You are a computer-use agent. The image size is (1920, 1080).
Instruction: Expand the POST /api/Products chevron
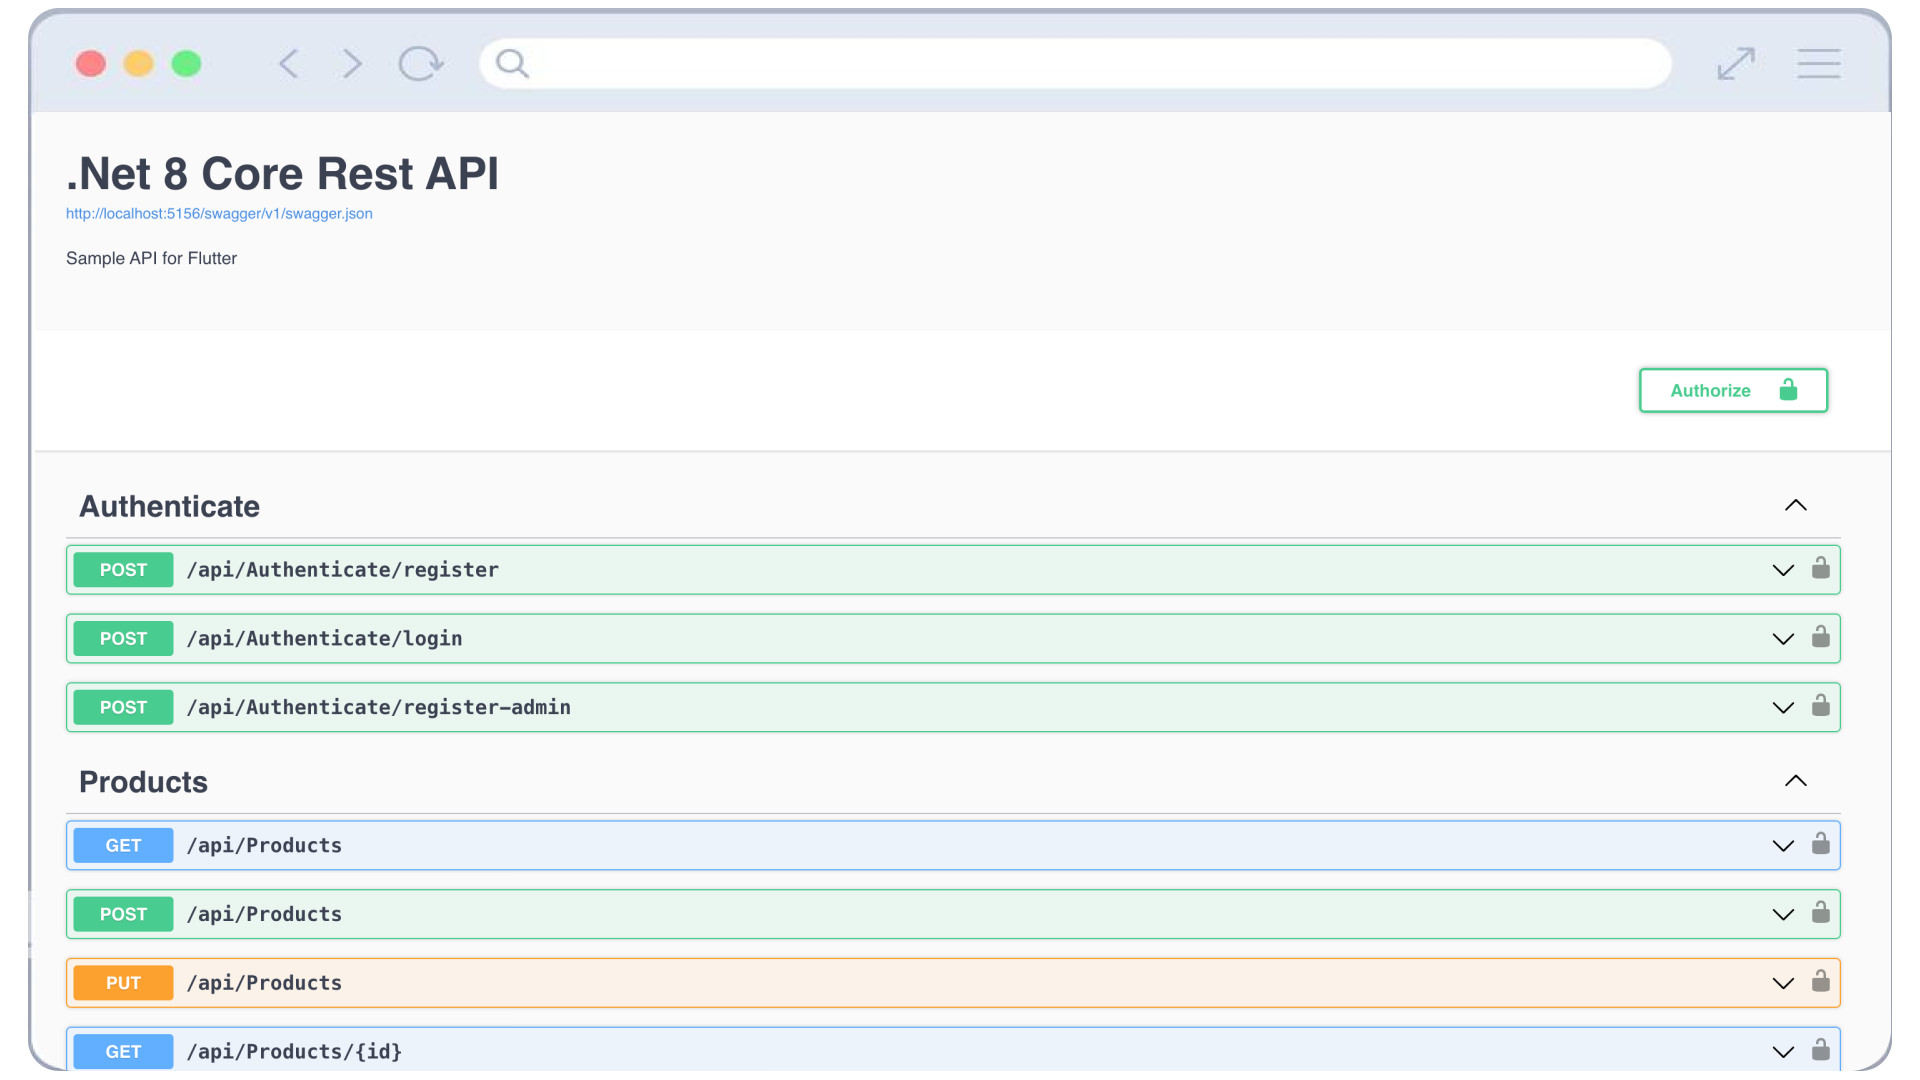1783,915
